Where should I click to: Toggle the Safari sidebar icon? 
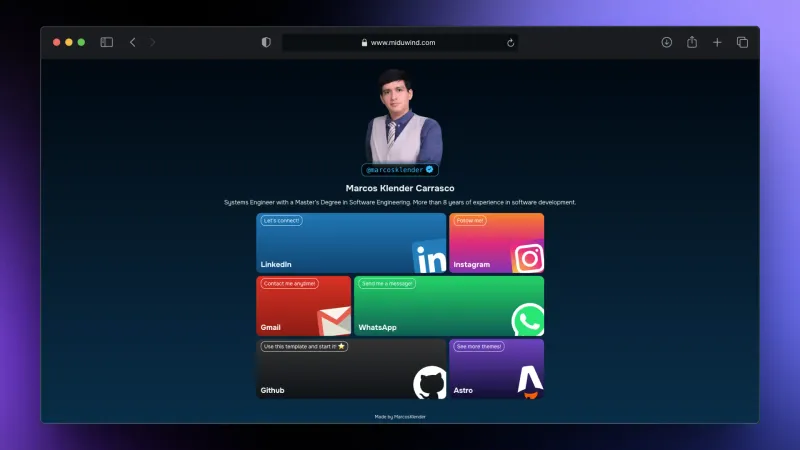coord(107,43)
